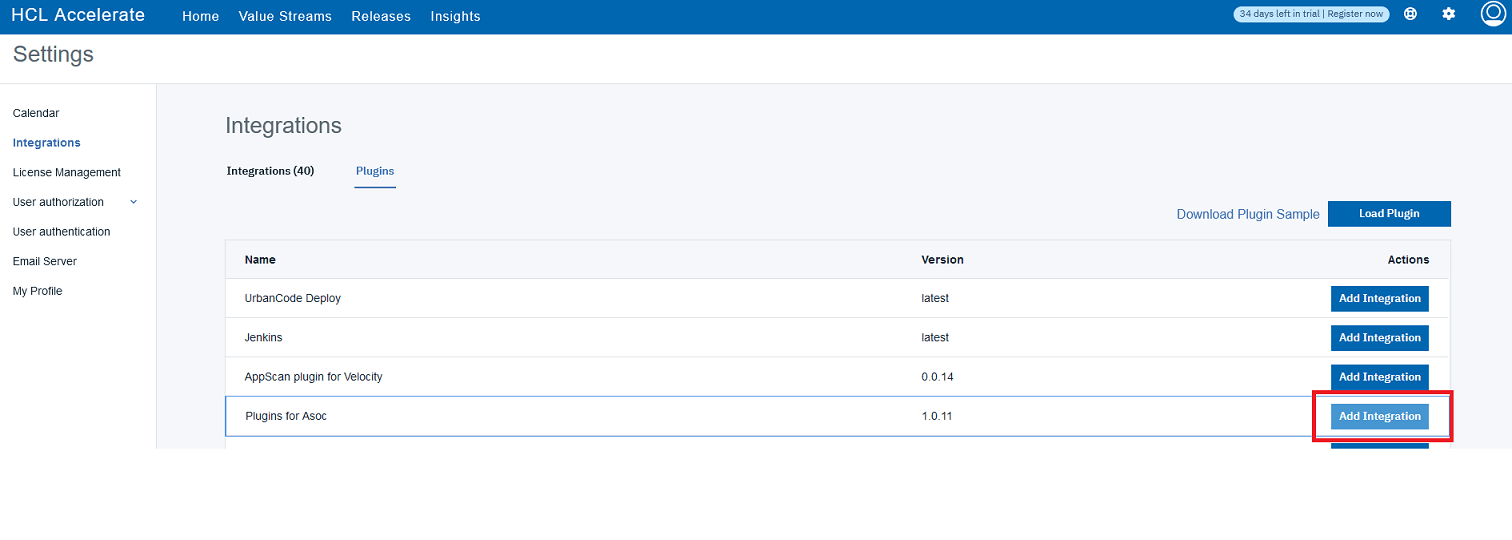1512x540 pixels.
Task: Open the help lifebuoy icon
Action: [x=1410, y=14]
